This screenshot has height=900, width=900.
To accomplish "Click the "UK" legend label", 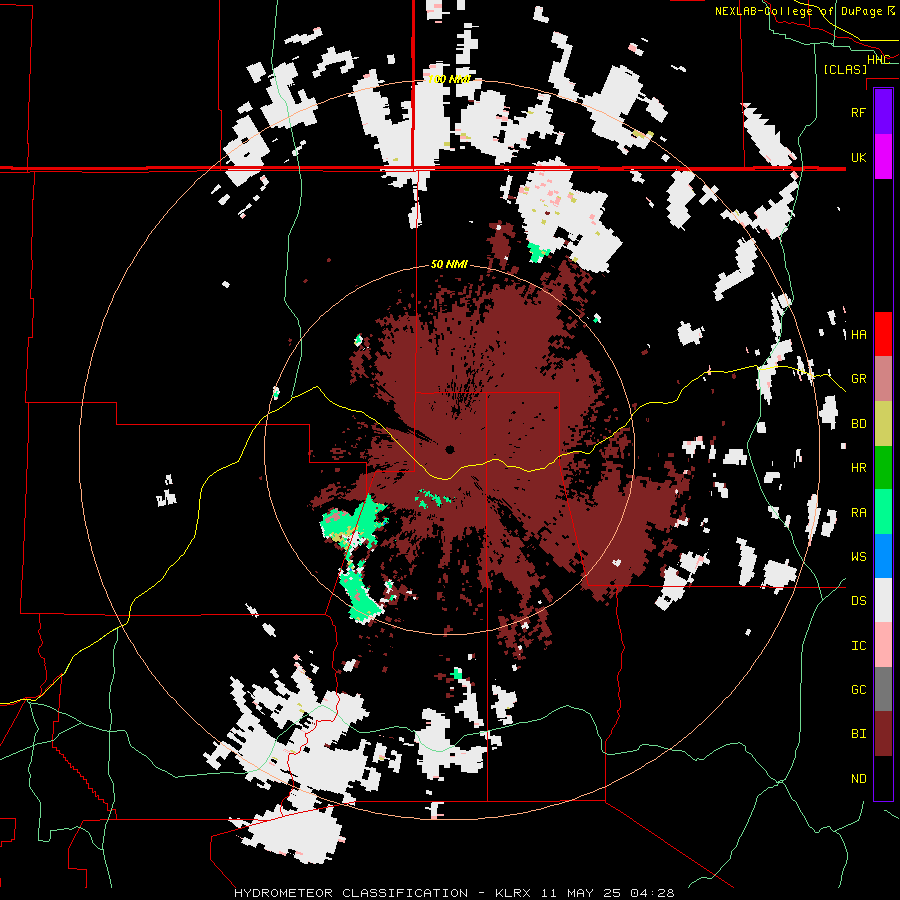I will pos(858,157).
